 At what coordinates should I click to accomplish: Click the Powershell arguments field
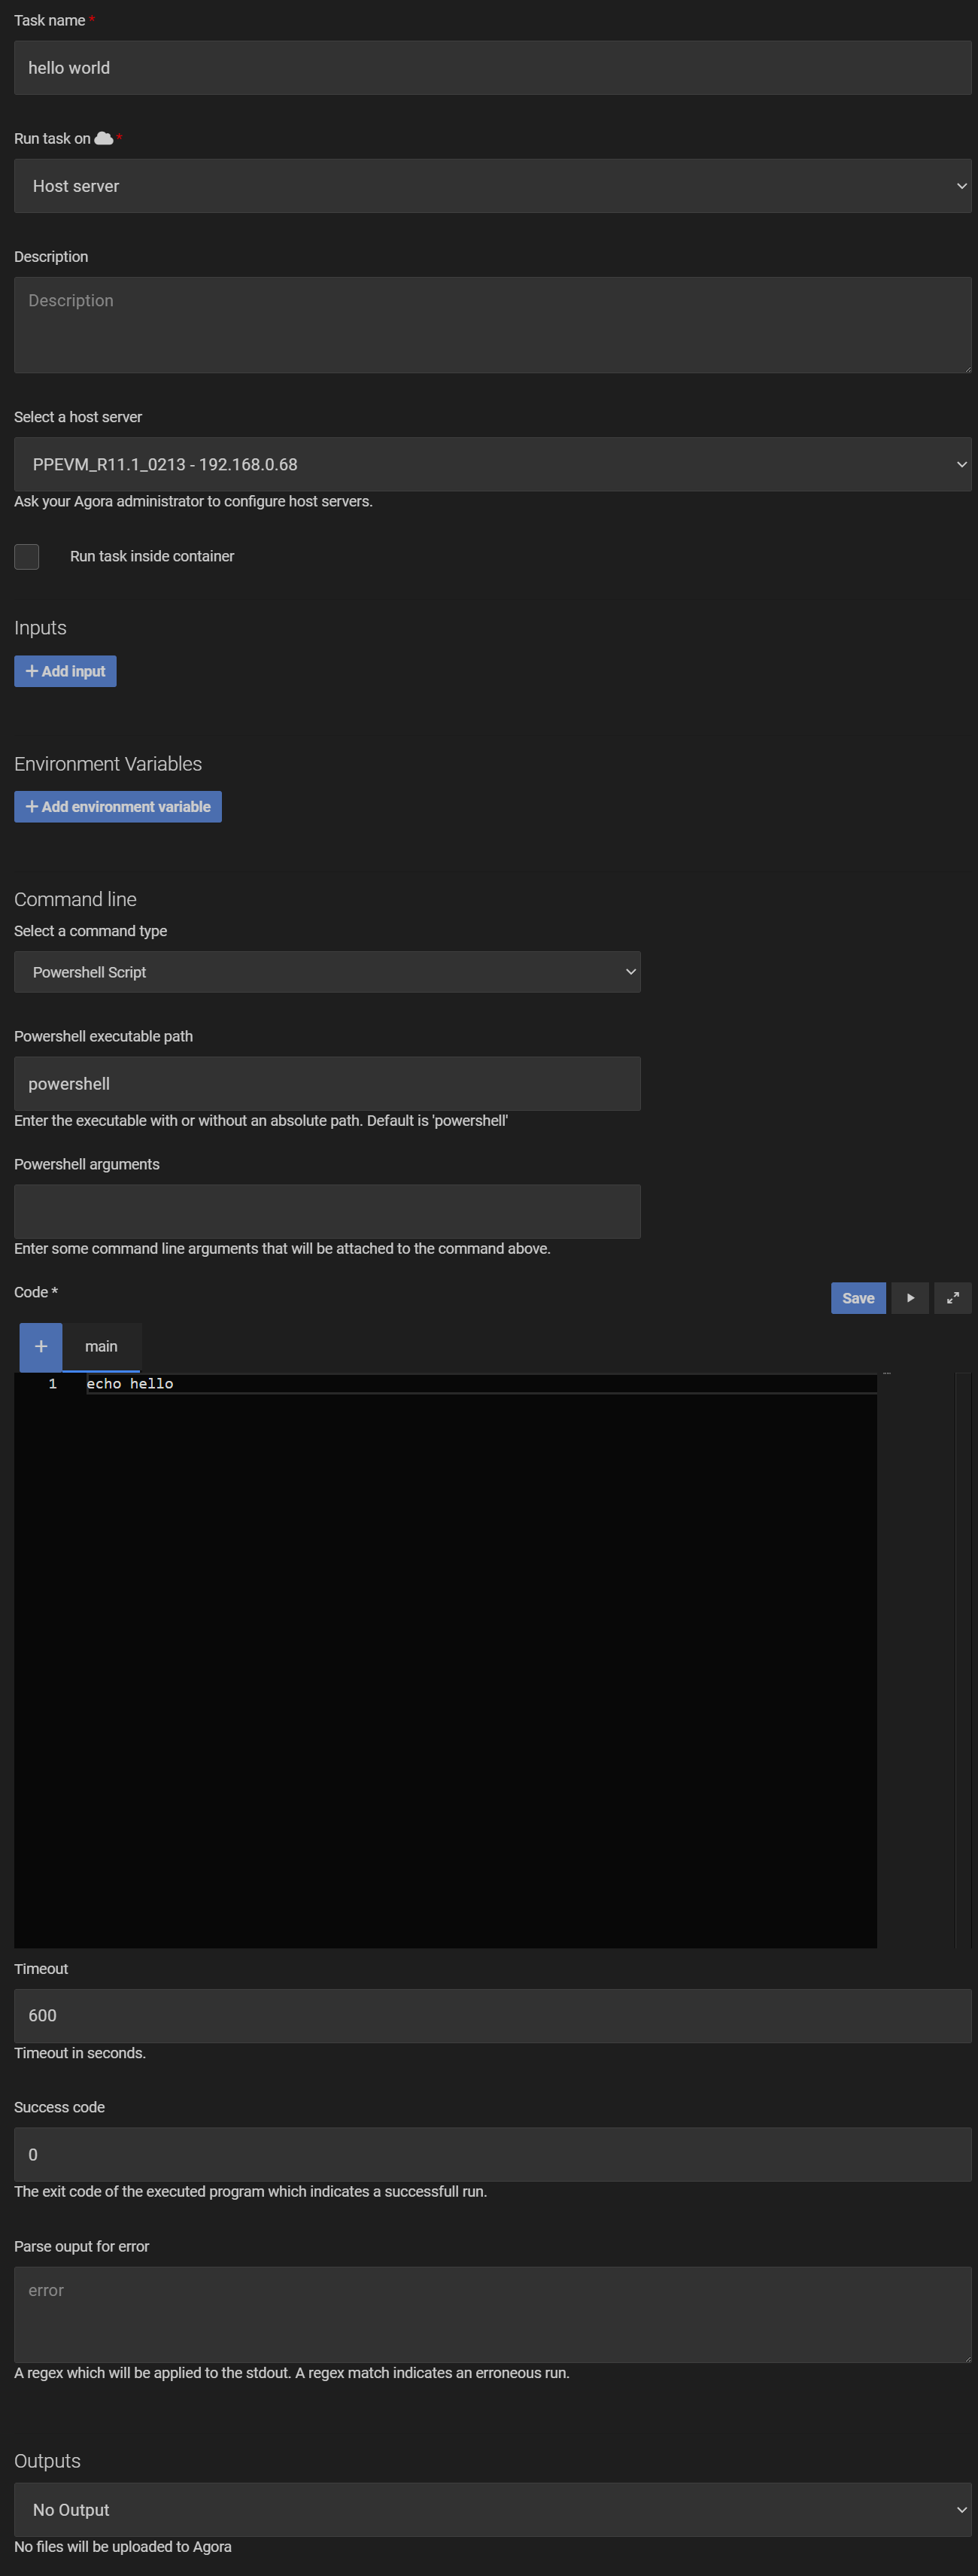click(x=327, y=1212)
